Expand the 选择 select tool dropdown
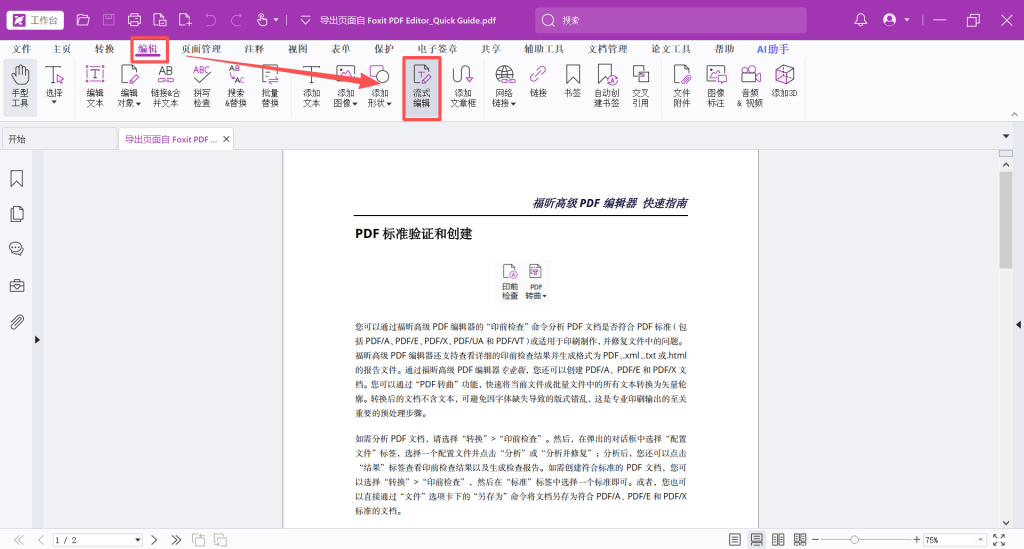 [54, 102]
